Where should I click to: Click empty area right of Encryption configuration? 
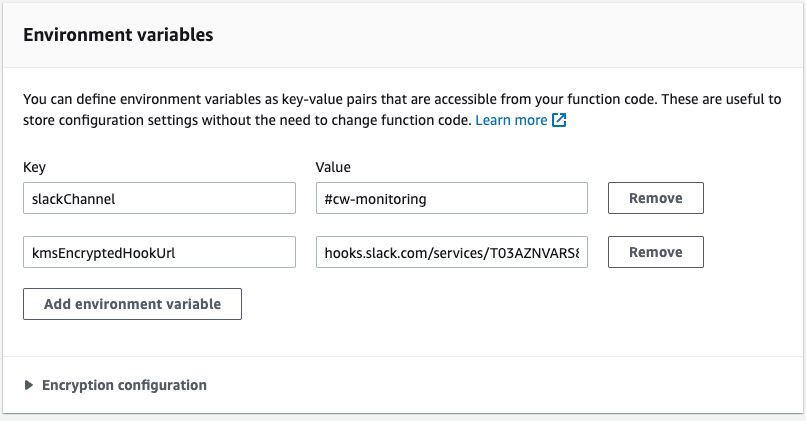pyautogui.click(x=500, y=385)
